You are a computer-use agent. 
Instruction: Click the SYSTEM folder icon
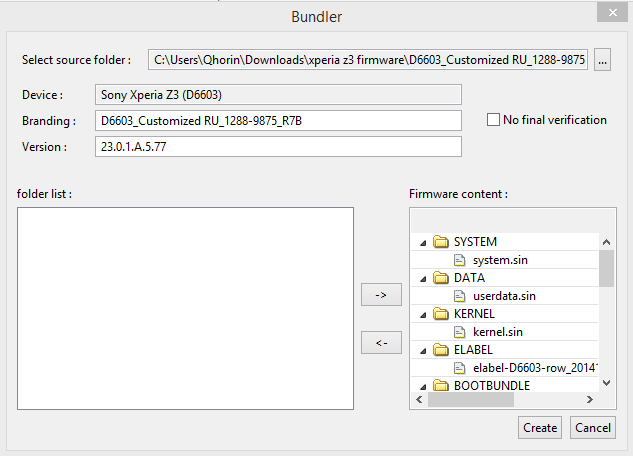tap(440, 242)
